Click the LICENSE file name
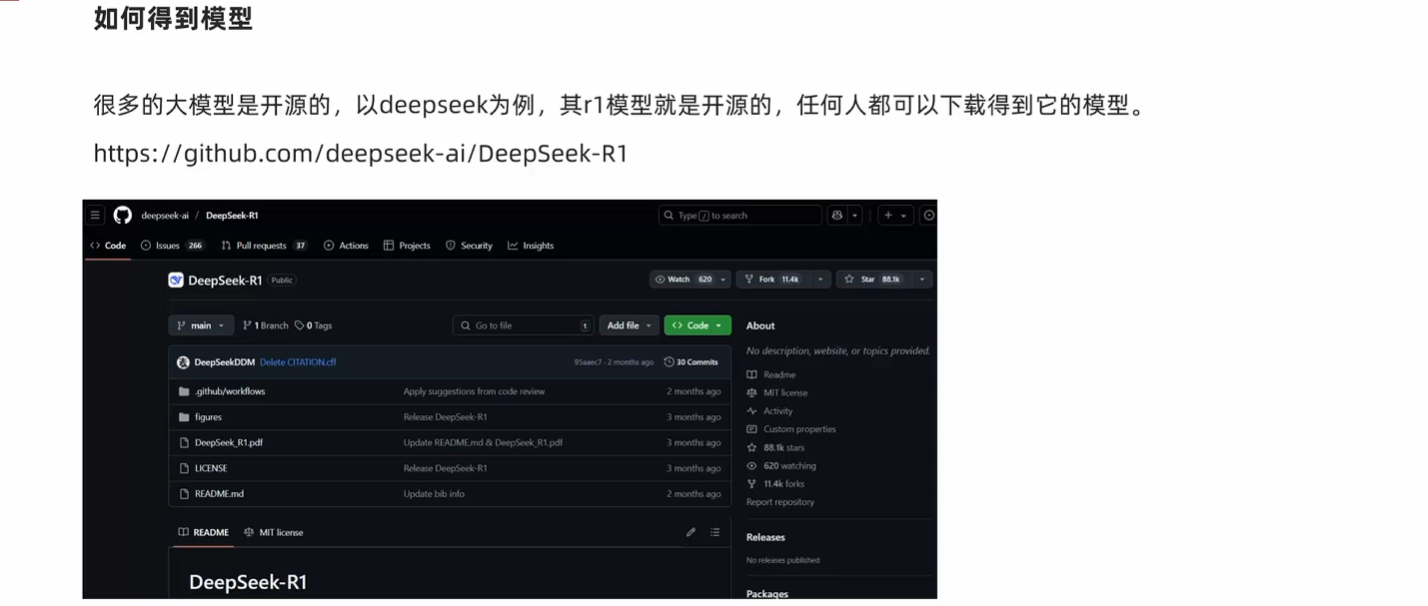 point(211,468)
